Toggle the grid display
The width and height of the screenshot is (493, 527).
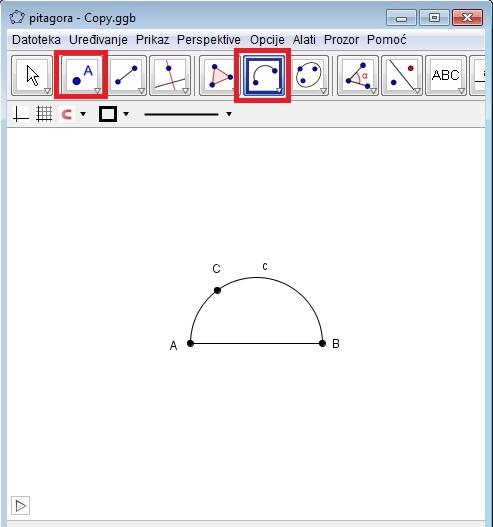pos(44,114)
